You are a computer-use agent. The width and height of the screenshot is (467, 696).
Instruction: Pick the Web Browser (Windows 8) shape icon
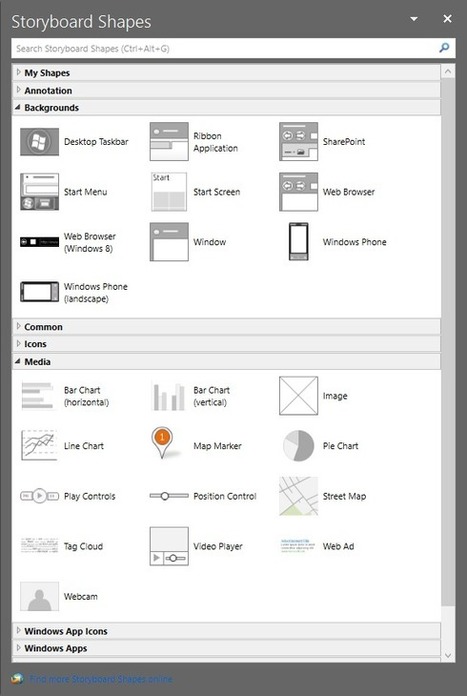tap(40, 242)
